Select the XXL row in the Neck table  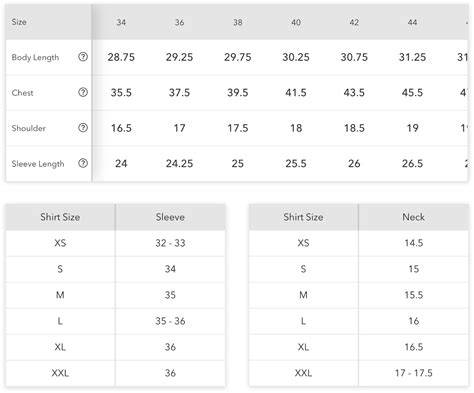click(359, 373)
